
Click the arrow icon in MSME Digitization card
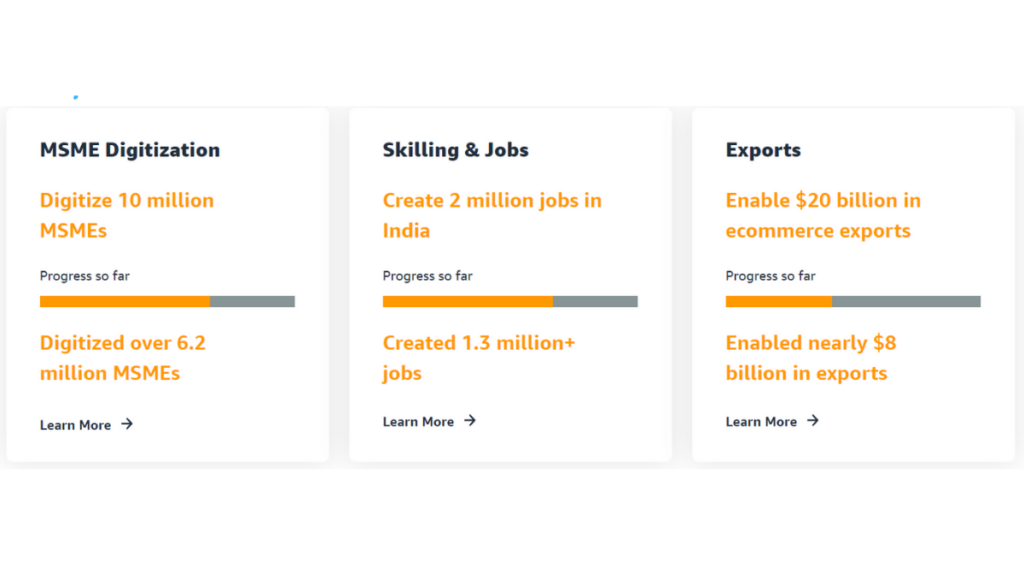(127, 424)
